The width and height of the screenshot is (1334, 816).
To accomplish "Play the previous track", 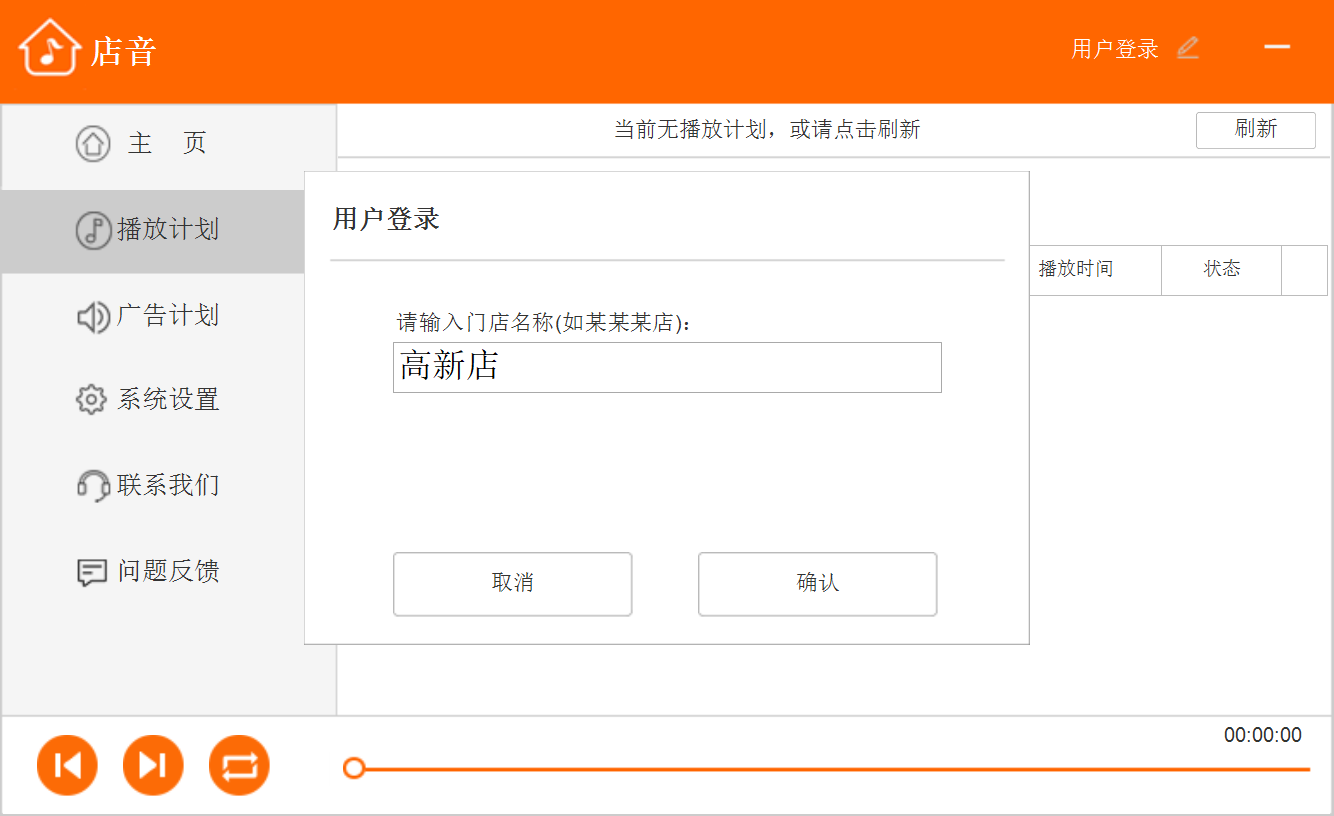I will pos(67,766).
